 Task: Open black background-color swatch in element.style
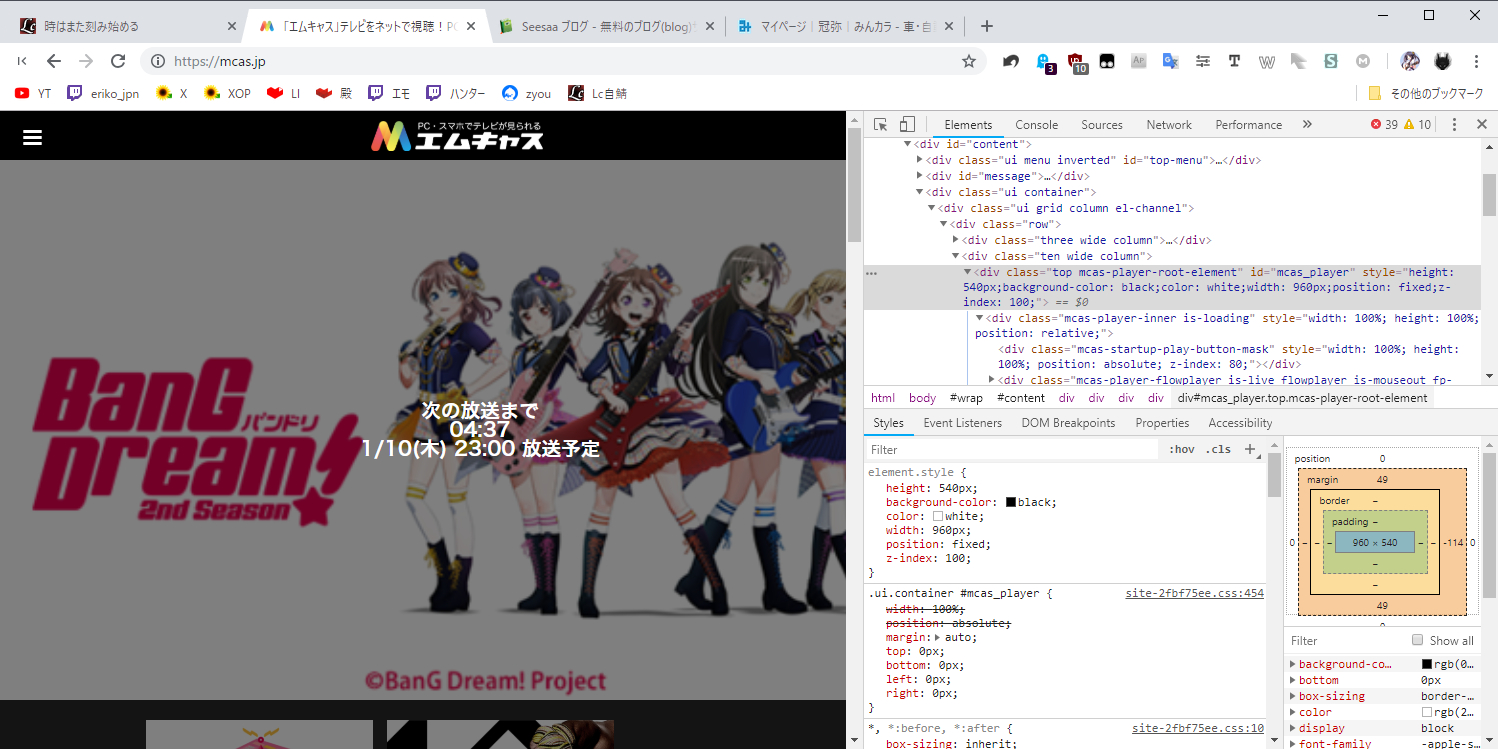click(1011, 502)
